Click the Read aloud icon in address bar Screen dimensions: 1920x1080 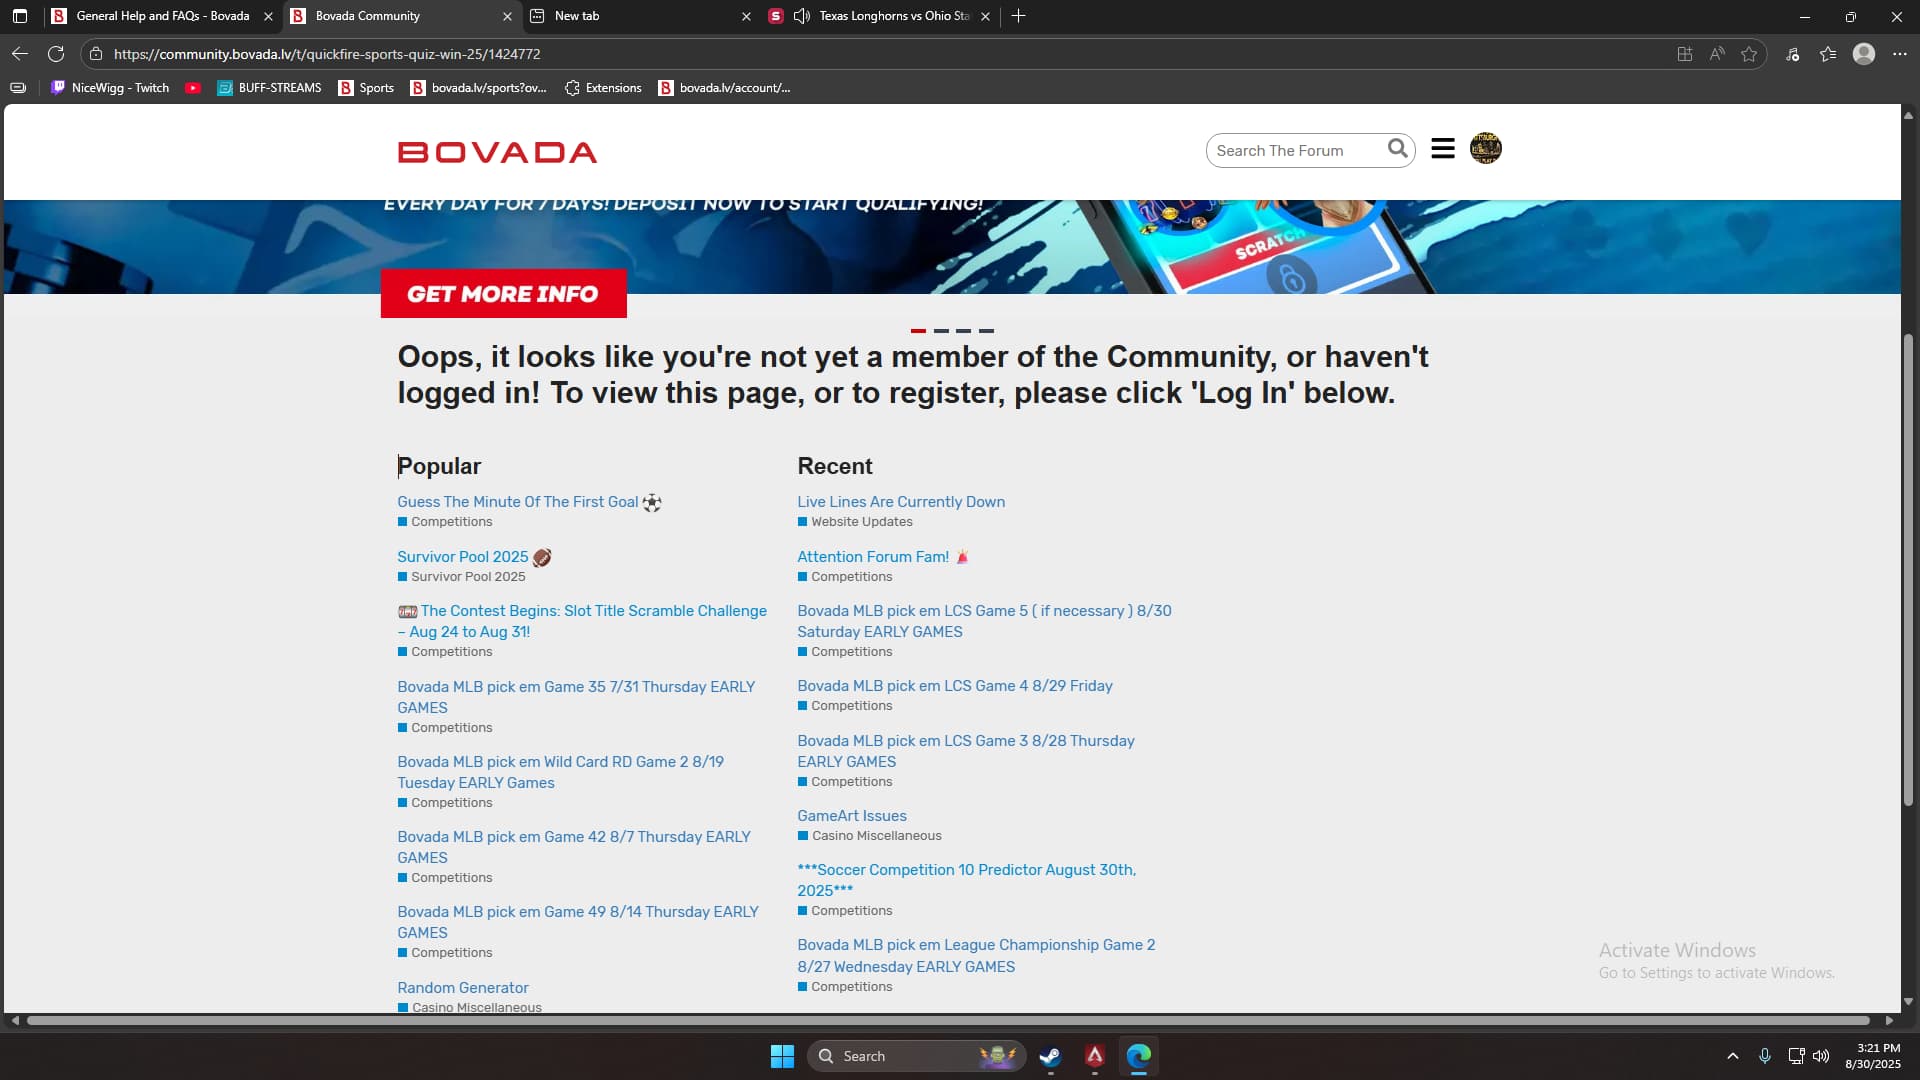pyautogui.click(x=1717, y=54)
